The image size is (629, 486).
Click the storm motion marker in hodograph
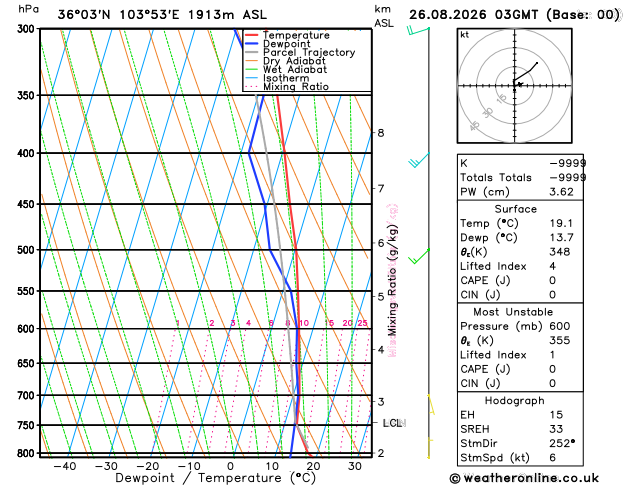(520, 84)
